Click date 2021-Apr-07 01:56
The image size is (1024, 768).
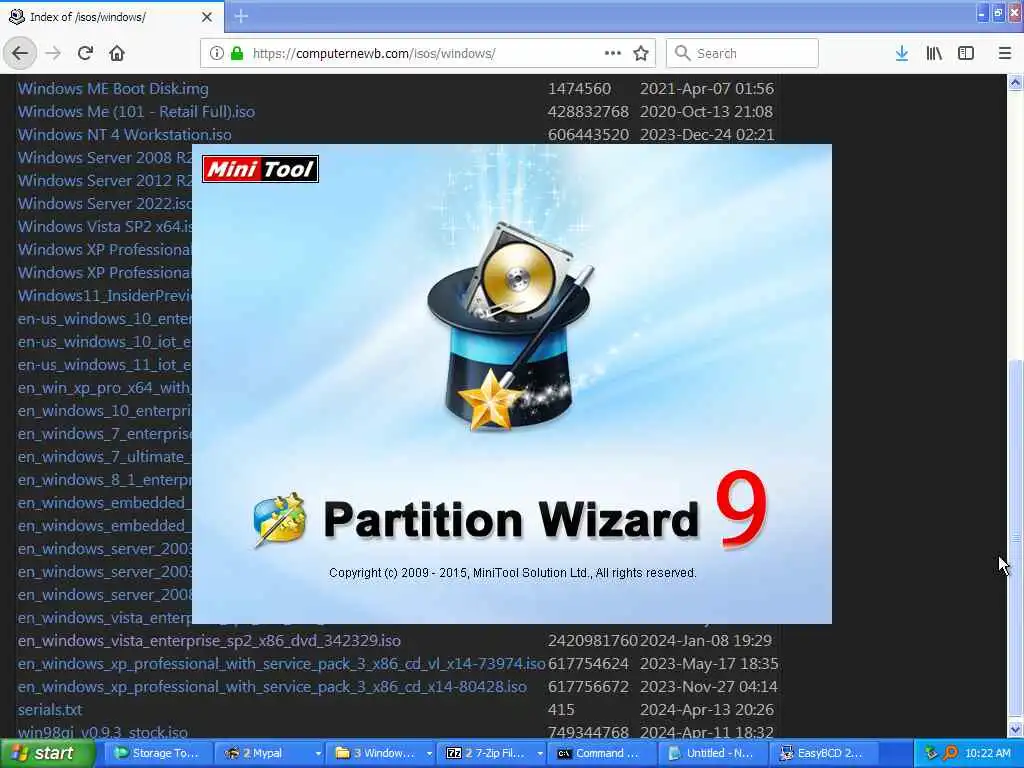tap(707, 89)
